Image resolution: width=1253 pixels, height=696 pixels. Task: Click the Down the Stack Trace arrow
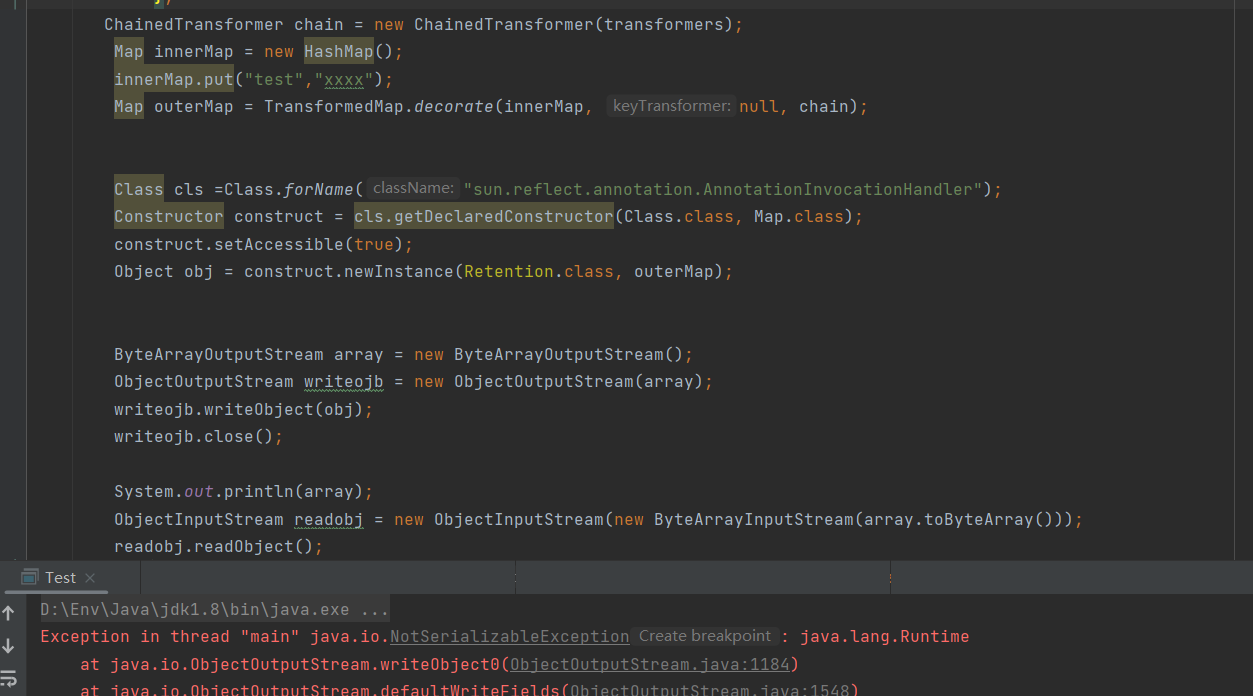pos(9,646)
